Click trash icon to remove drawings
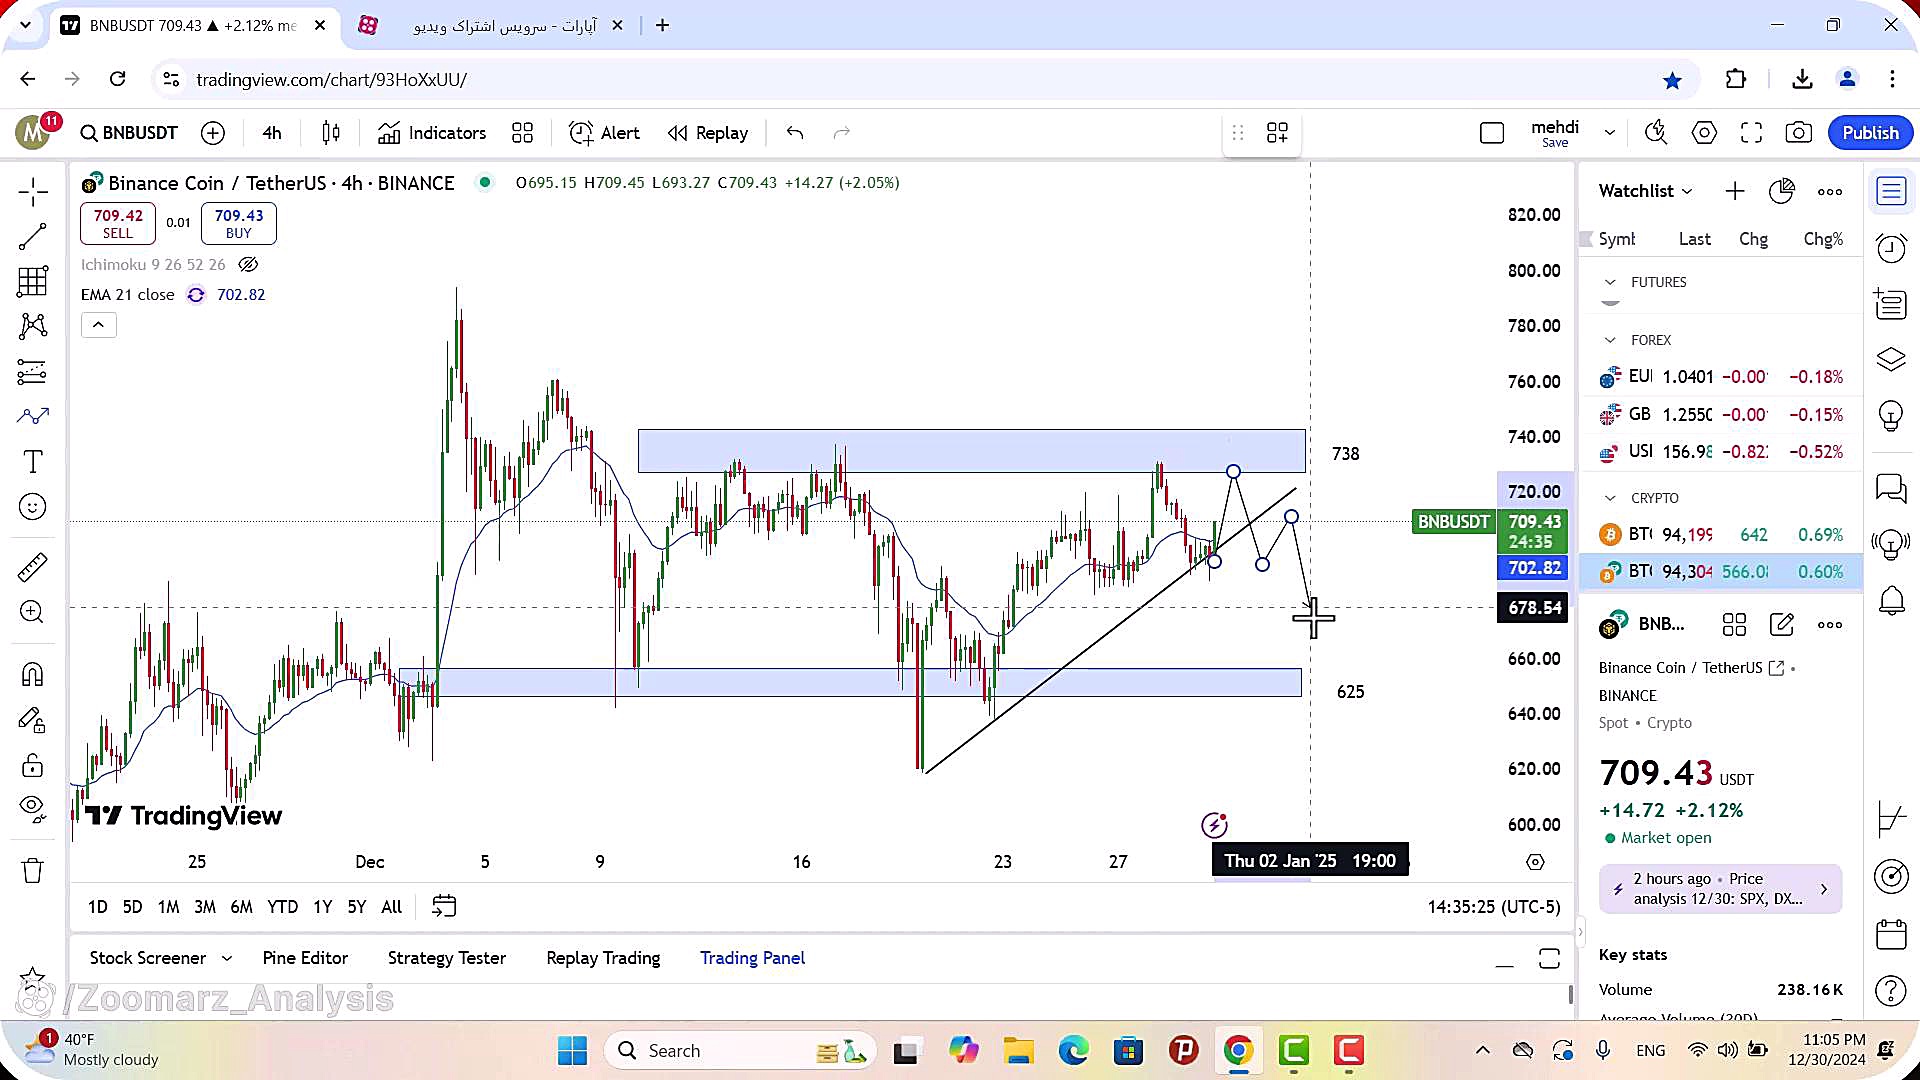 click(32, 871)
